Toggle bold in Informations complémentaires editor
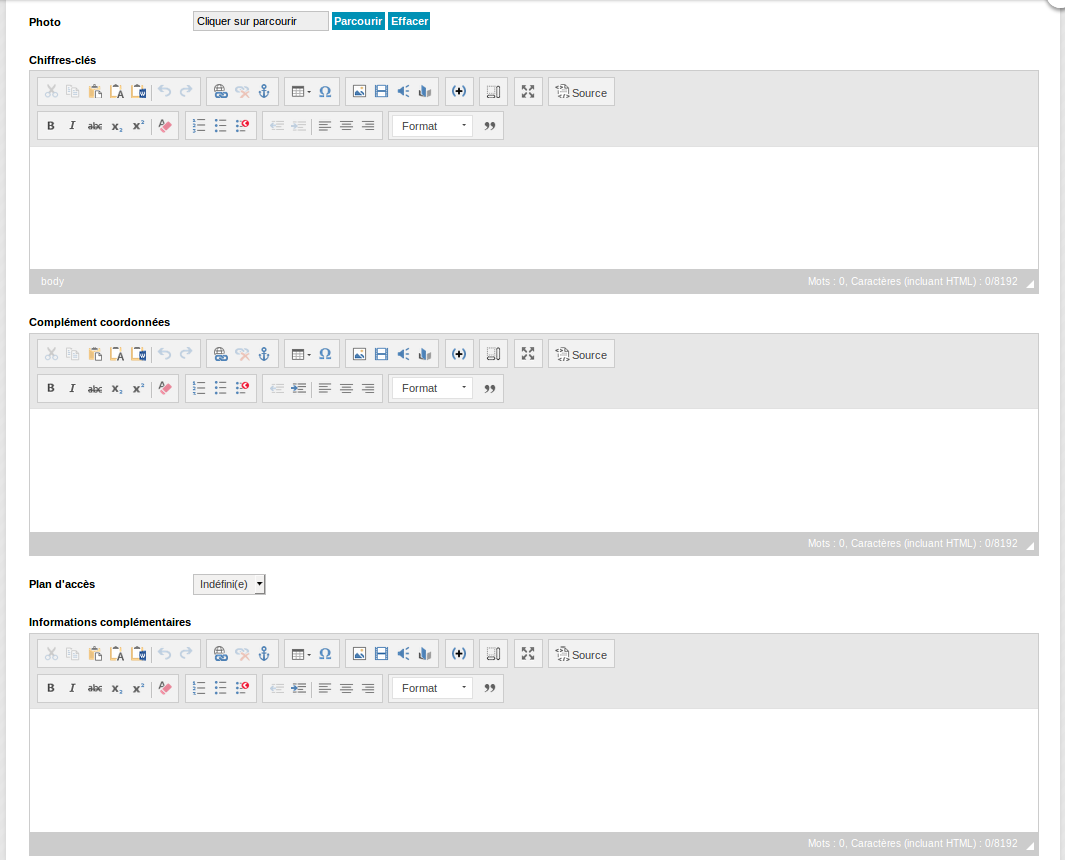This screenshot has width=1065, height=860. (51, 688)
